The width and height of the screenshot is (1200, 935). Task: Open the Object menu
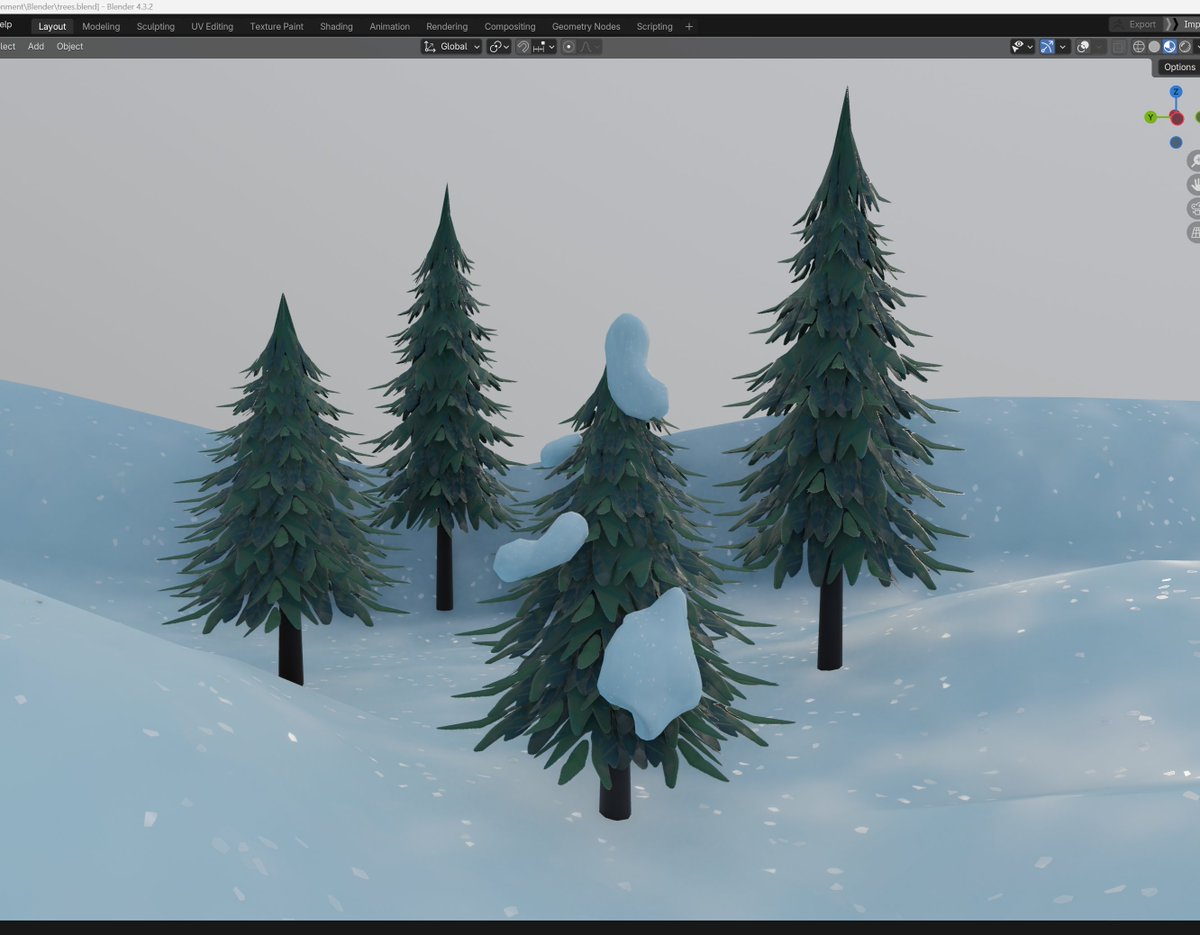tap(69, 46)
